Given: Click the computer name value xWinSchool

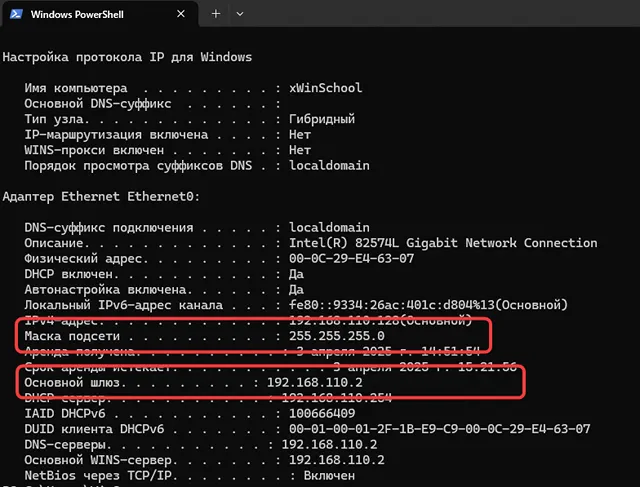Looking at the screenshot, I should click(x=325, y=88).
